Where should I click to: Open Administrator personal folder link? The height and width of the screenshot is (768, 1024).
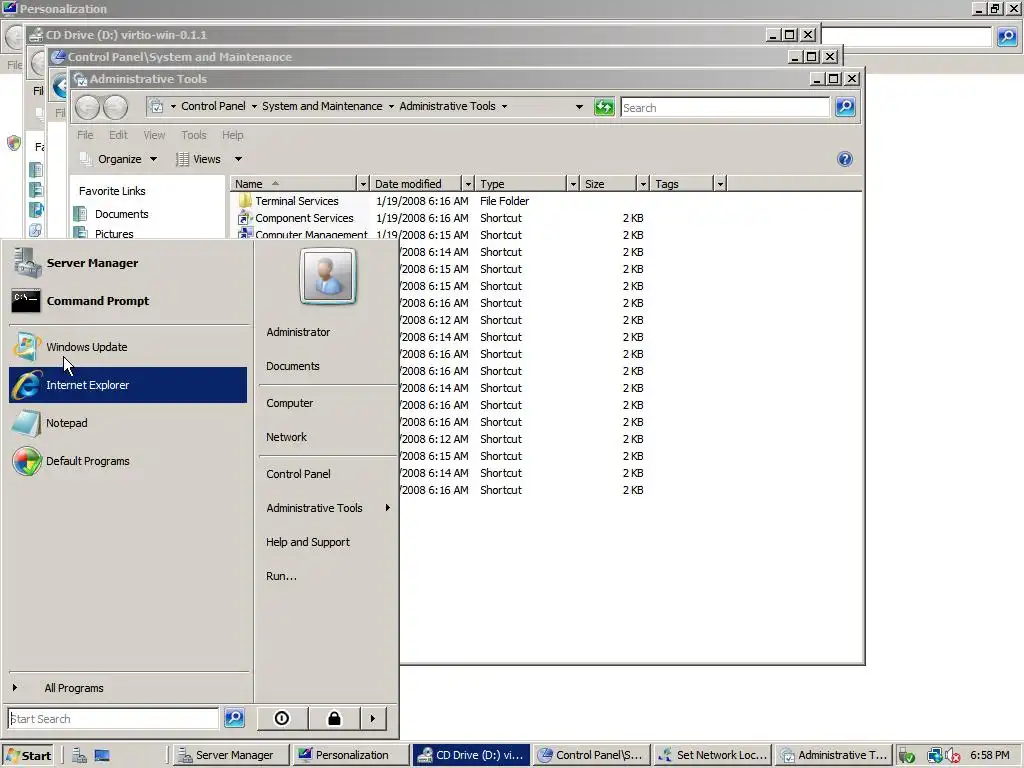298,332
